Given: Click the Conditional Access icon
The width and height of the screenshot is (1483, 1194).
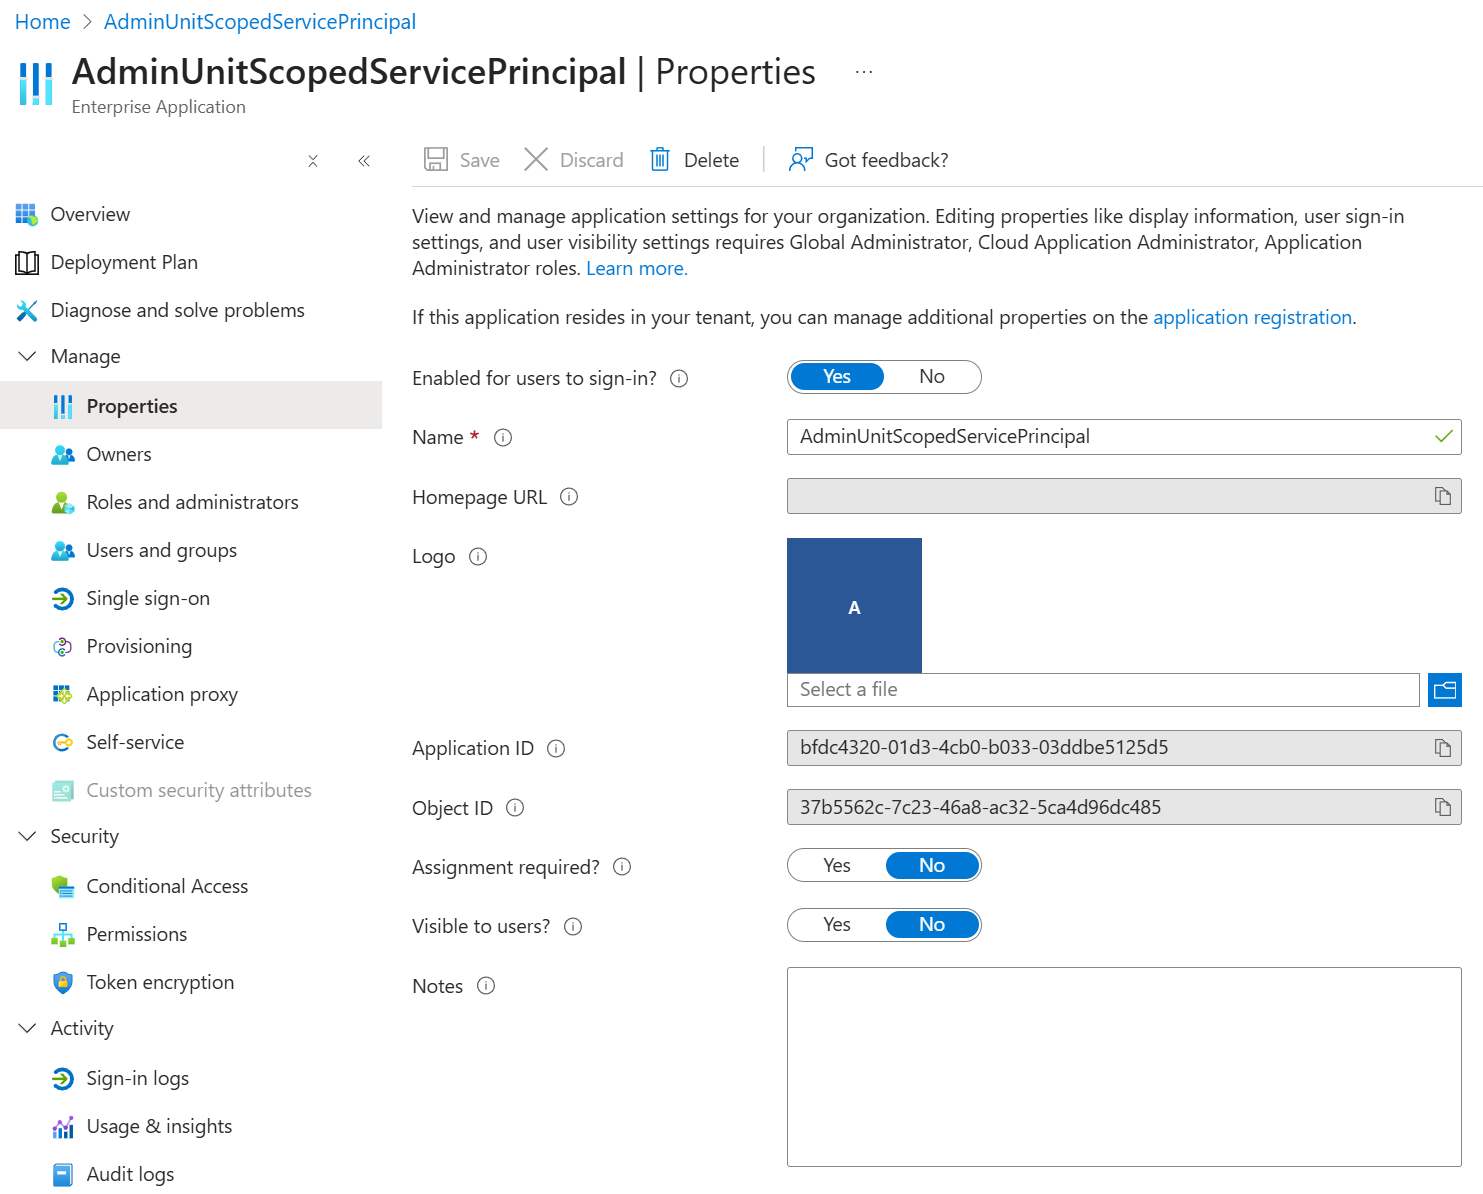Looking at the screenshot, I should 63,886.
